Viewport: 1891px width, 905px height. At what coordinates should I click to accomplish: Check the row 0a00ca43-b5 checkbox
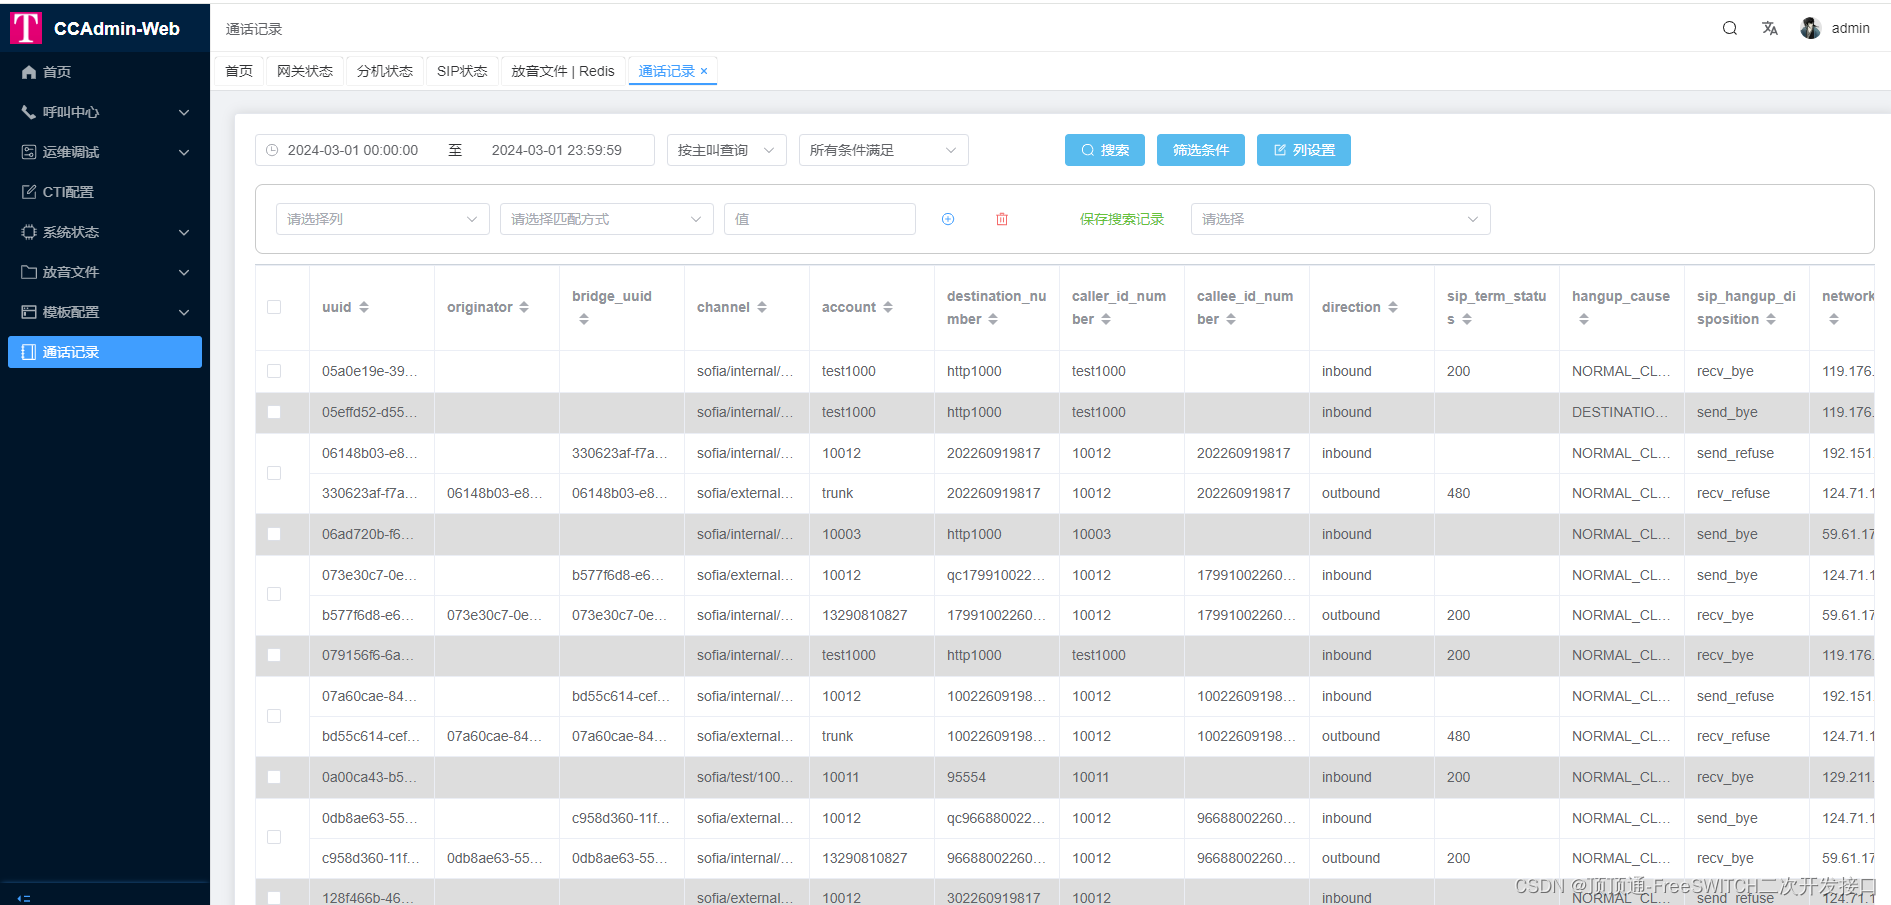point(274,777)
